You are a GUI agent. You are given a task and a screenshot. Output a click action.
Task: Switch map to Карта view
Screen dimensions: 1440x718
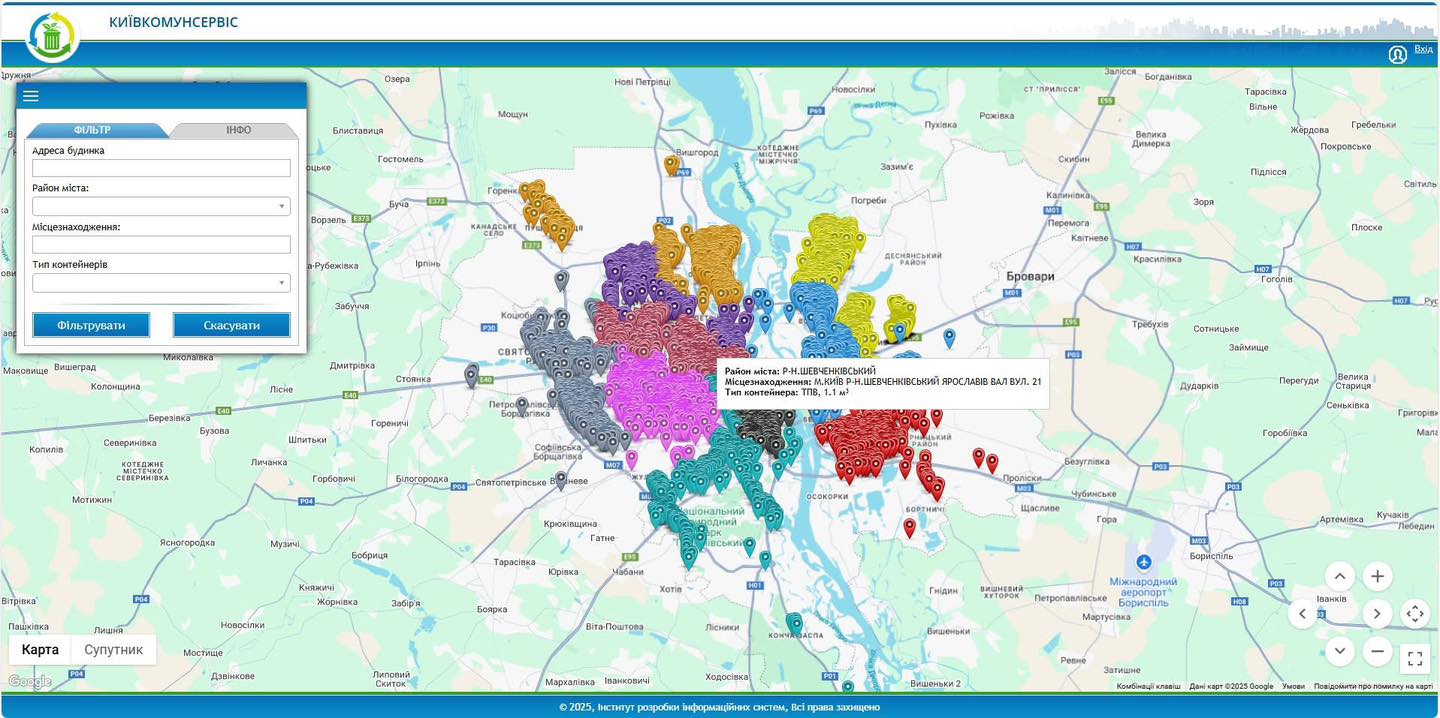(40, 650)
